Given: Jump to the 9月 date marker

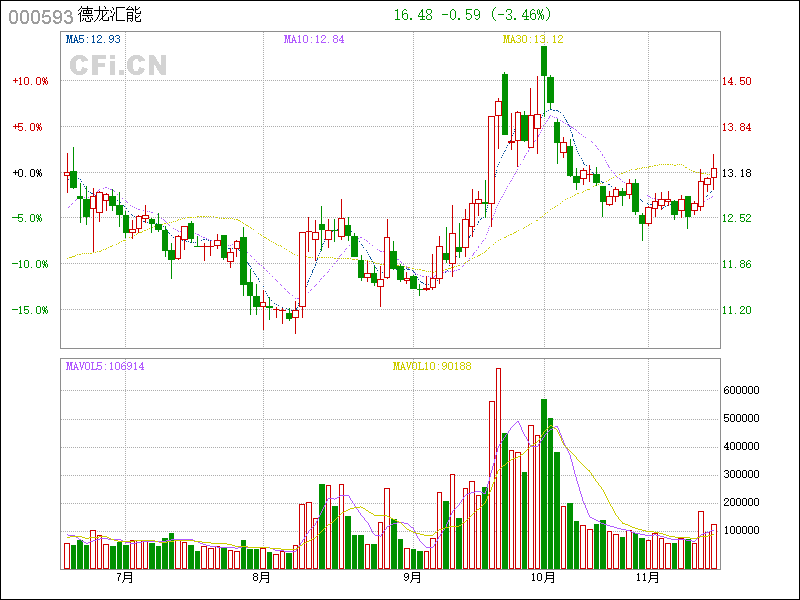Looking at the screenshot, I should point(412,577).
